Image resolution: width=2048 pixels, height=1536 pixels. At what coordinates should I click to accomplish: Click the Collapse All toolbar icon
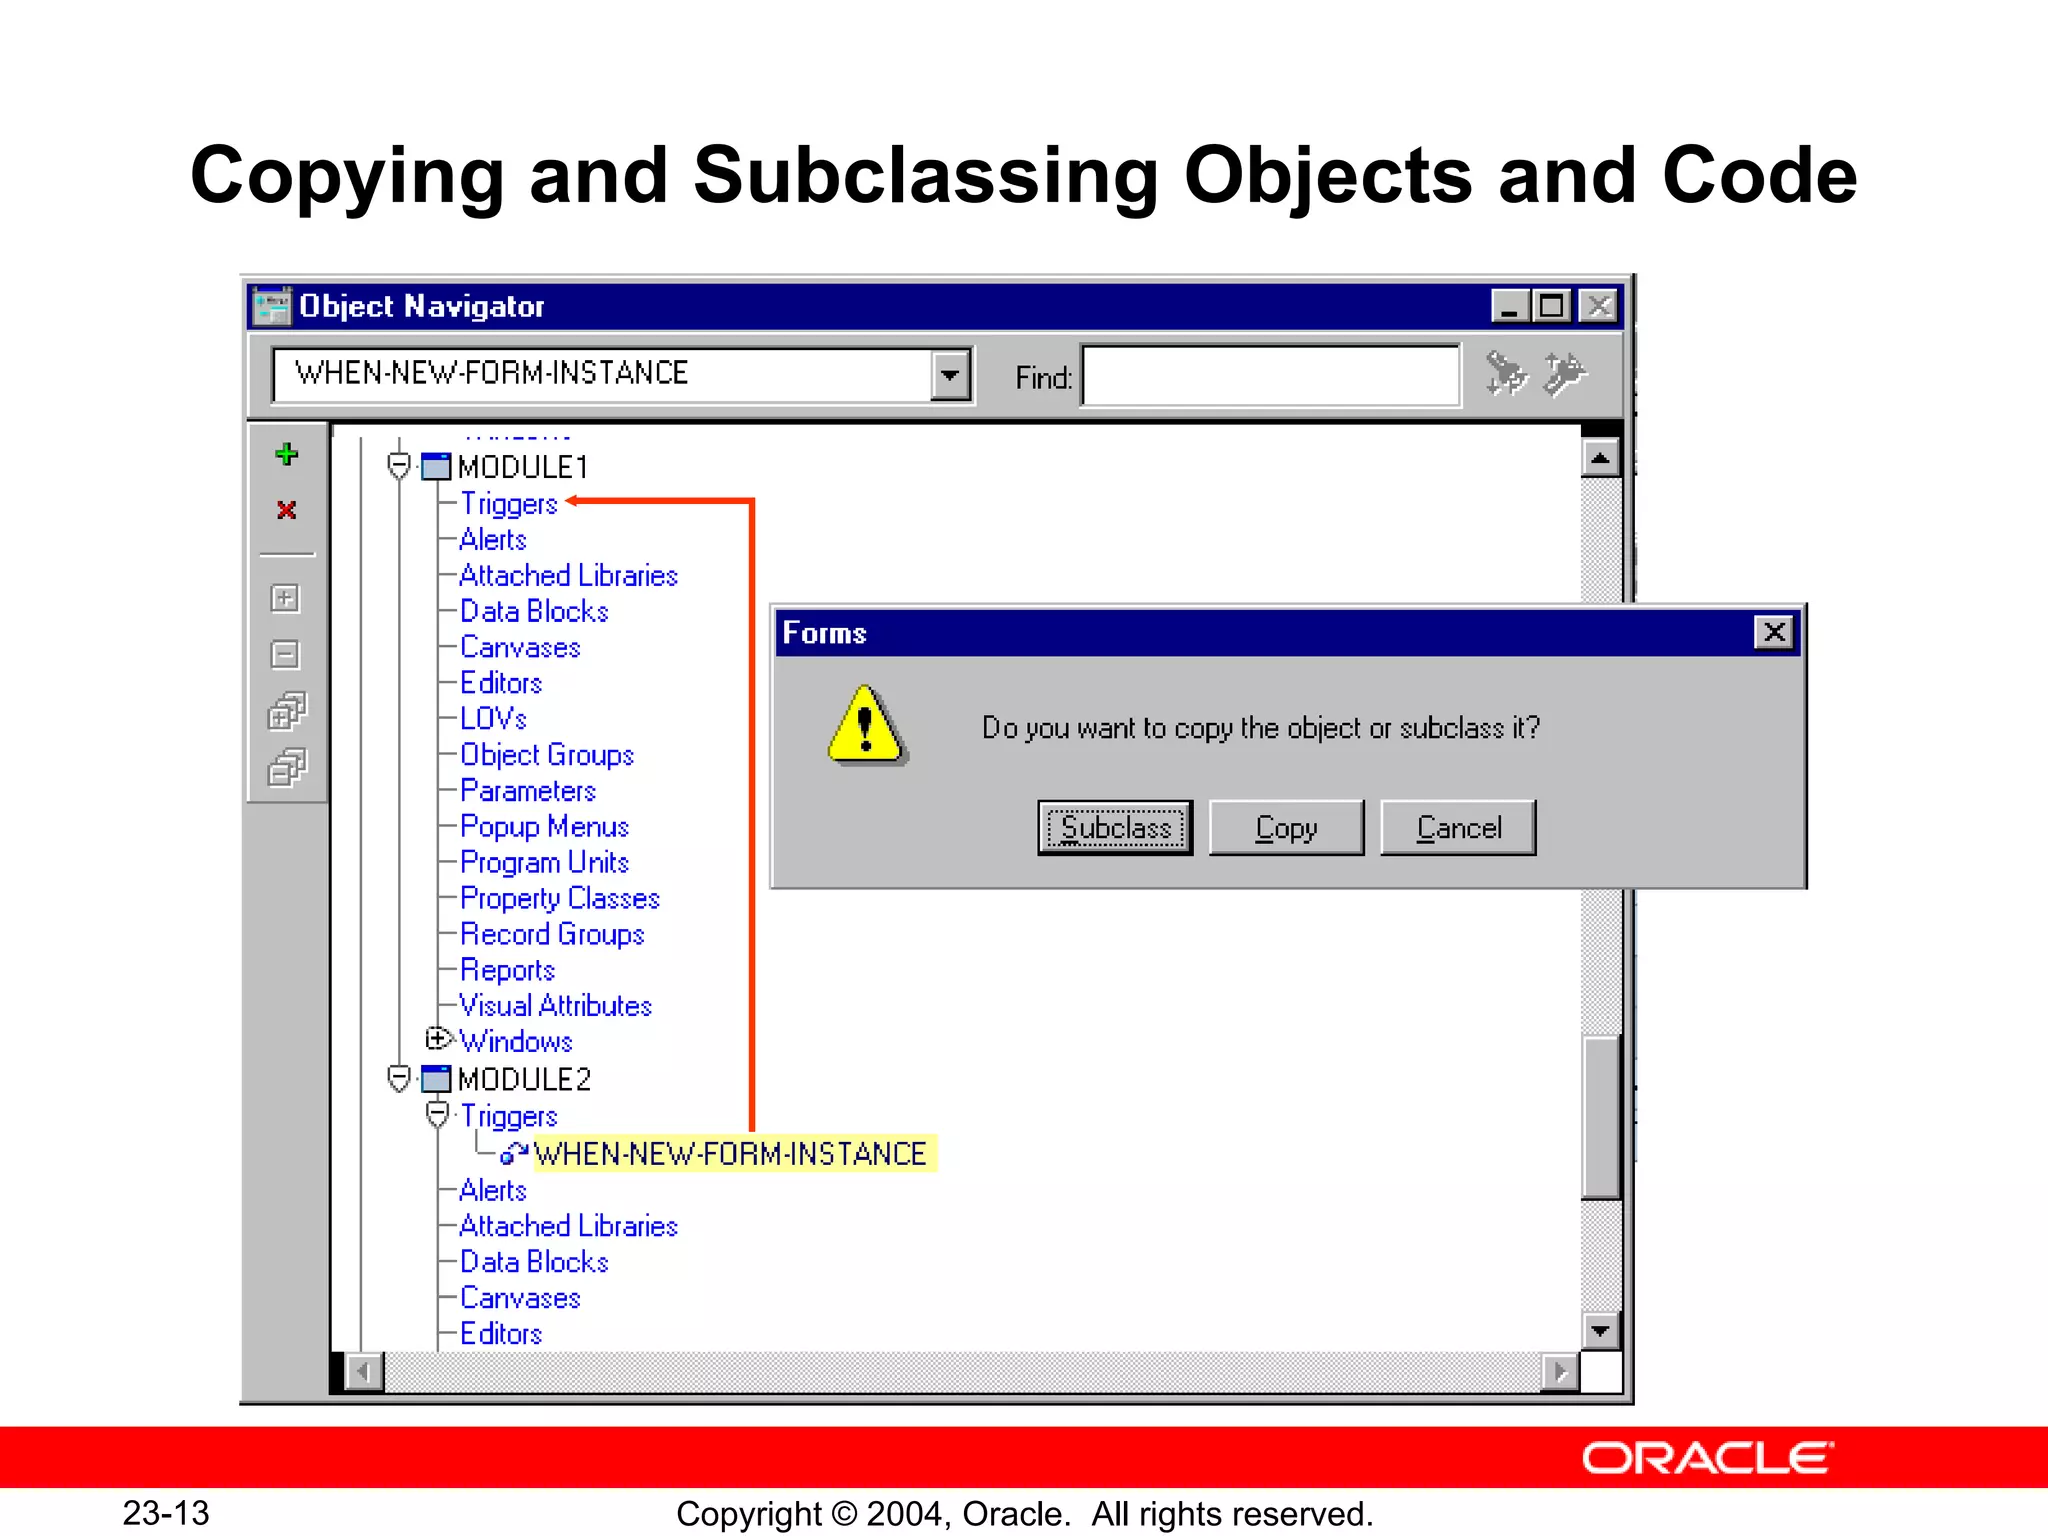pyautogui.click(x=287, y=767)
